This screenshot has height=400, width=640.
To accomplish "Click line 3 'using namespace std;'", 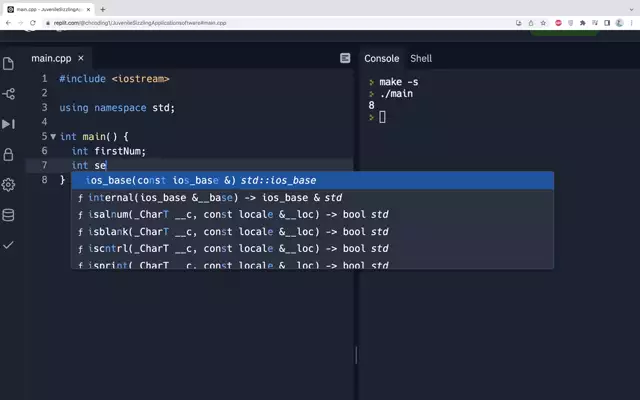I will [x=117, y=108].
